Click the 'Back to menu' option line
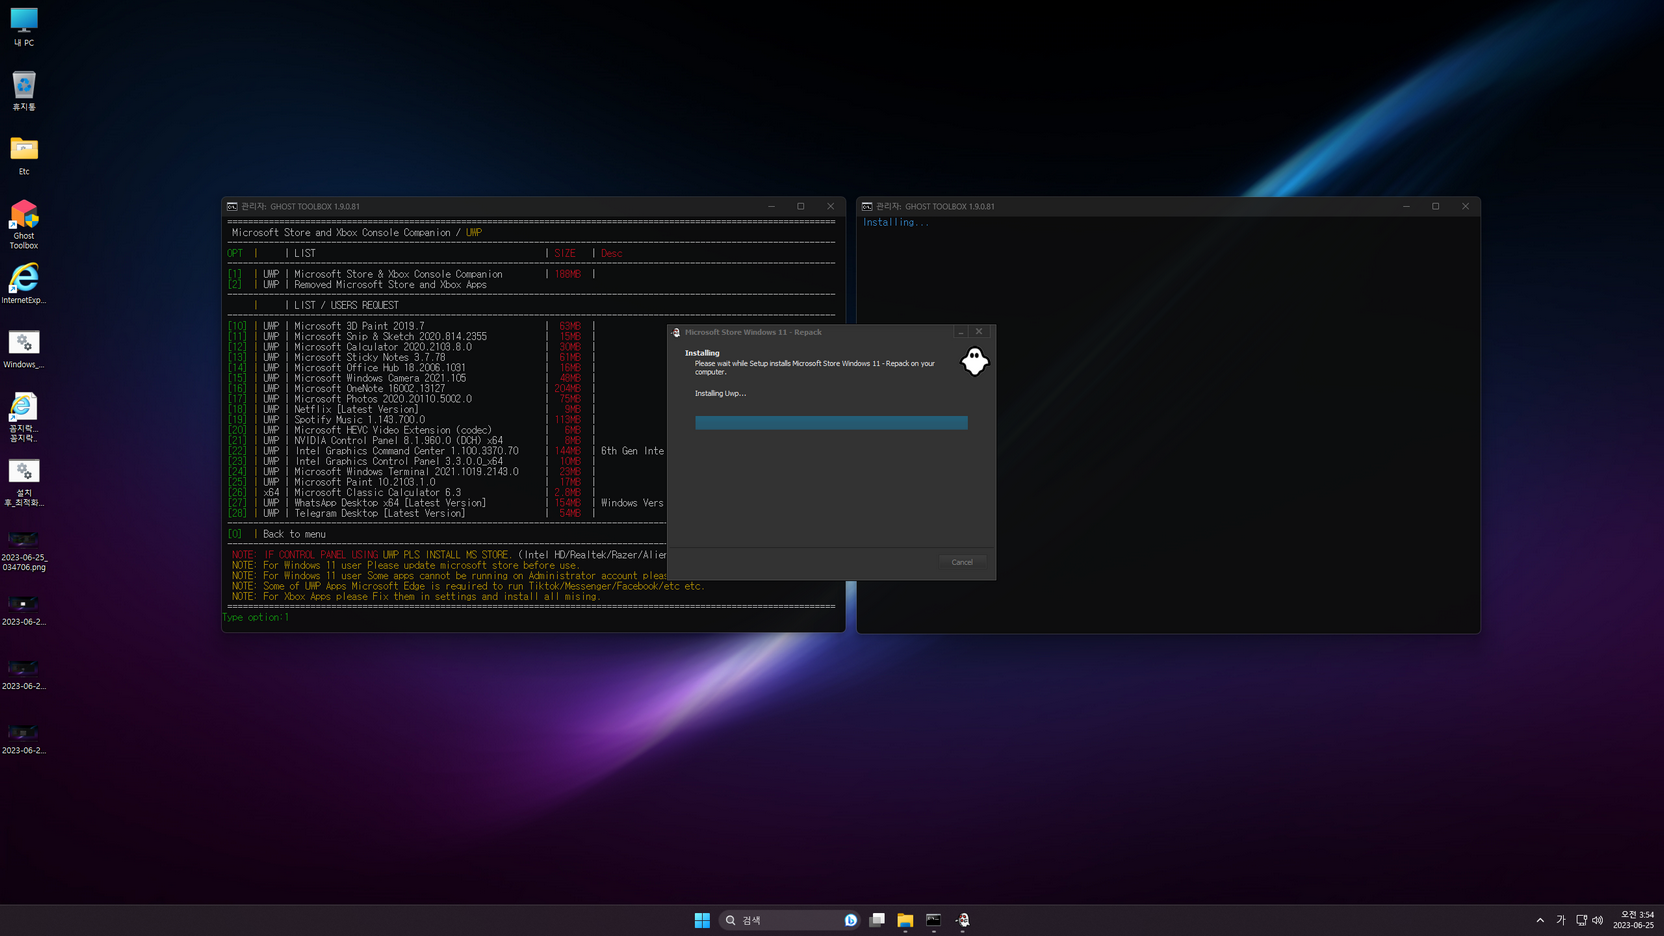This screenshot has width=1664, height=936. [x=294, y=534]
